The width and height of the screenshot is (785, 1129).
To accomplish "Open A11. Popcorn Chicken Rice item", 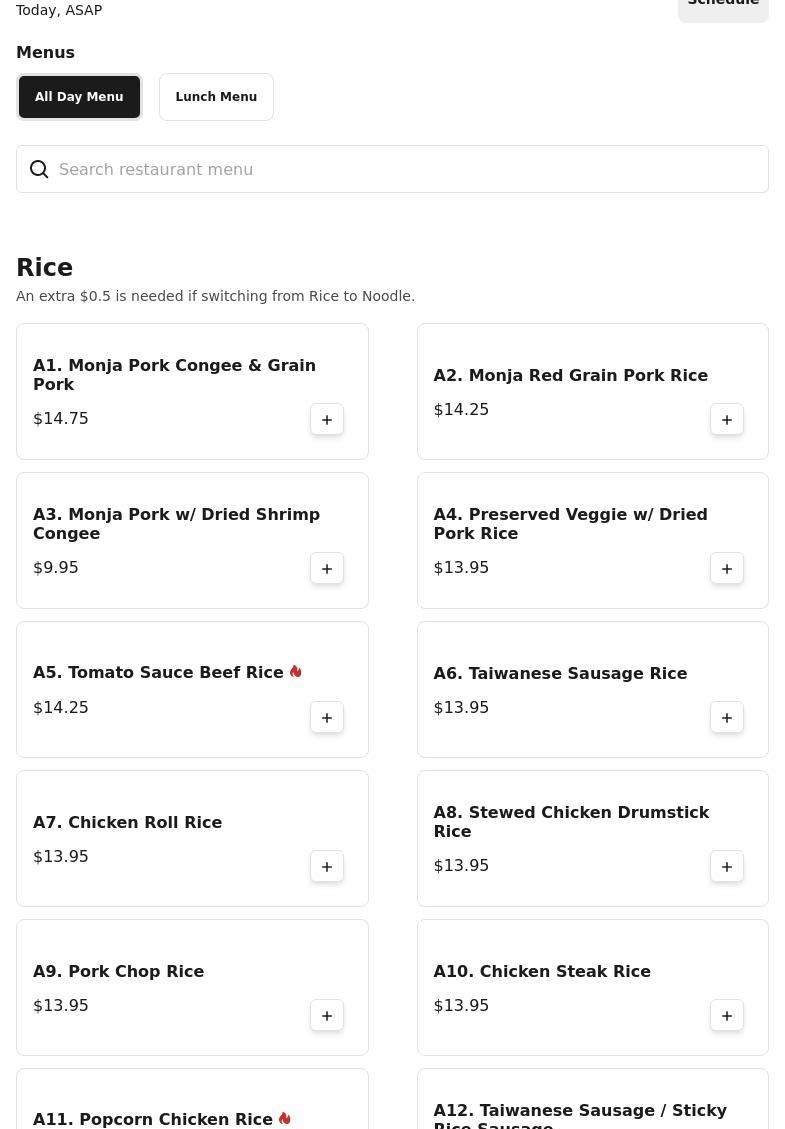I will coord(153,1119).
